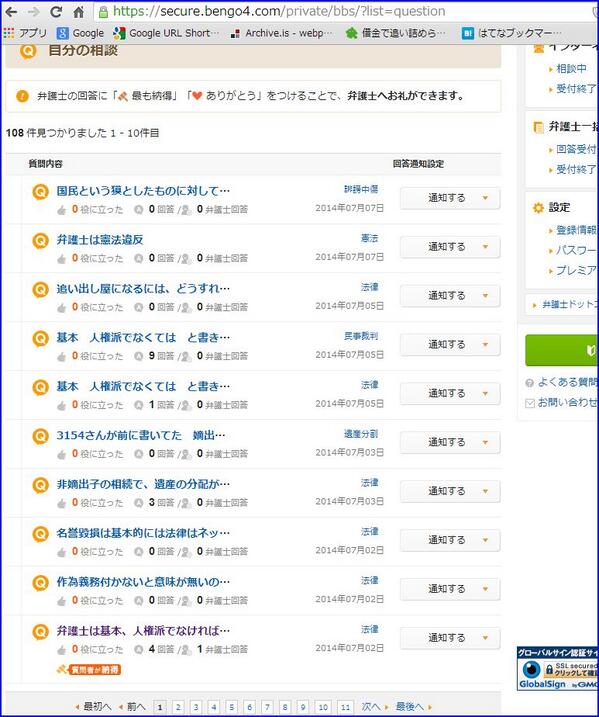Open the Archive.is bookmark
The image size is (599, 717).
coord(282,33)
